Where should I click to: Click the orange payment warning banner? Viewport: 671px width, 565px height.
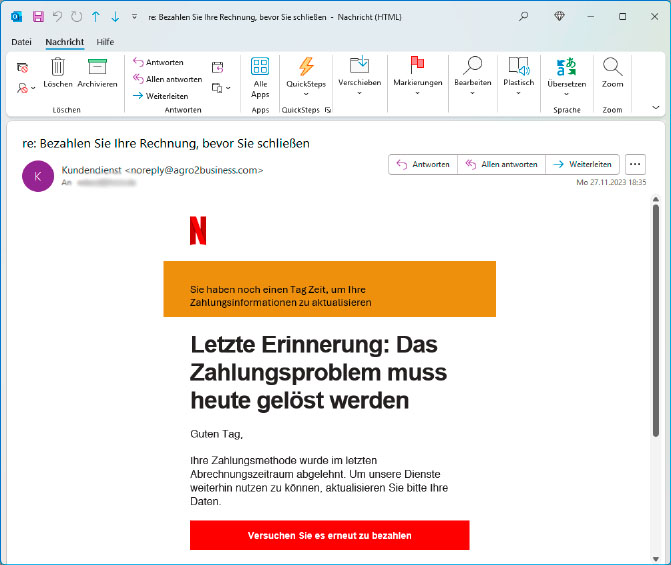[x=330, y=289]
